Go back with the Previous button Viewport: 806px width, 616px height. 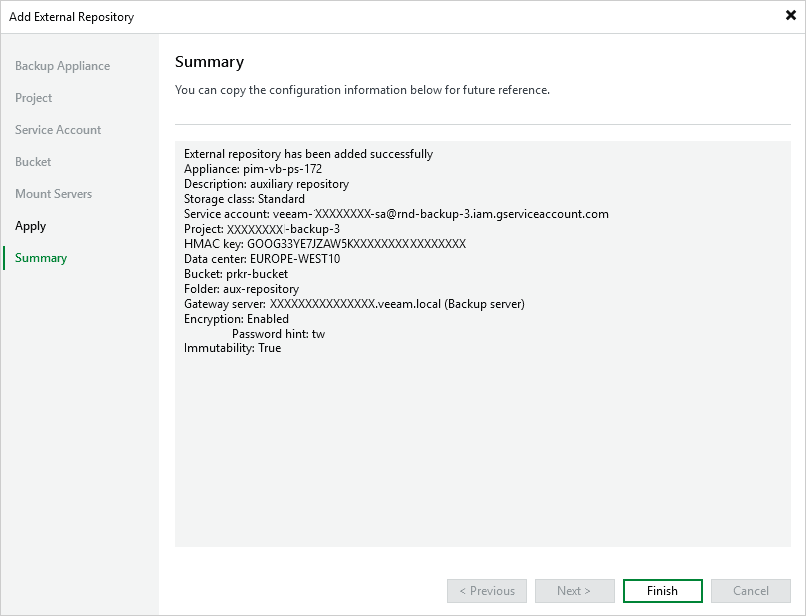pyautogui.click(x=487, y=591)
